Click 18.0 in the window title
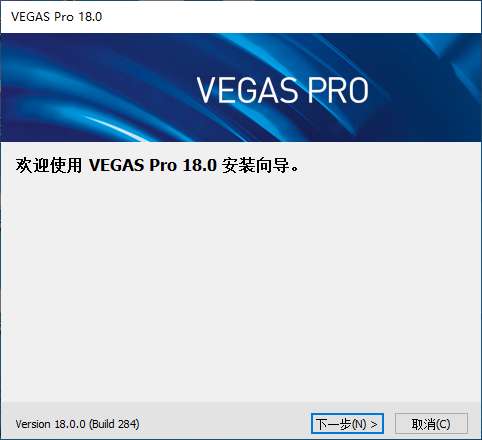 pyautogui.click(x=90, y=17)
